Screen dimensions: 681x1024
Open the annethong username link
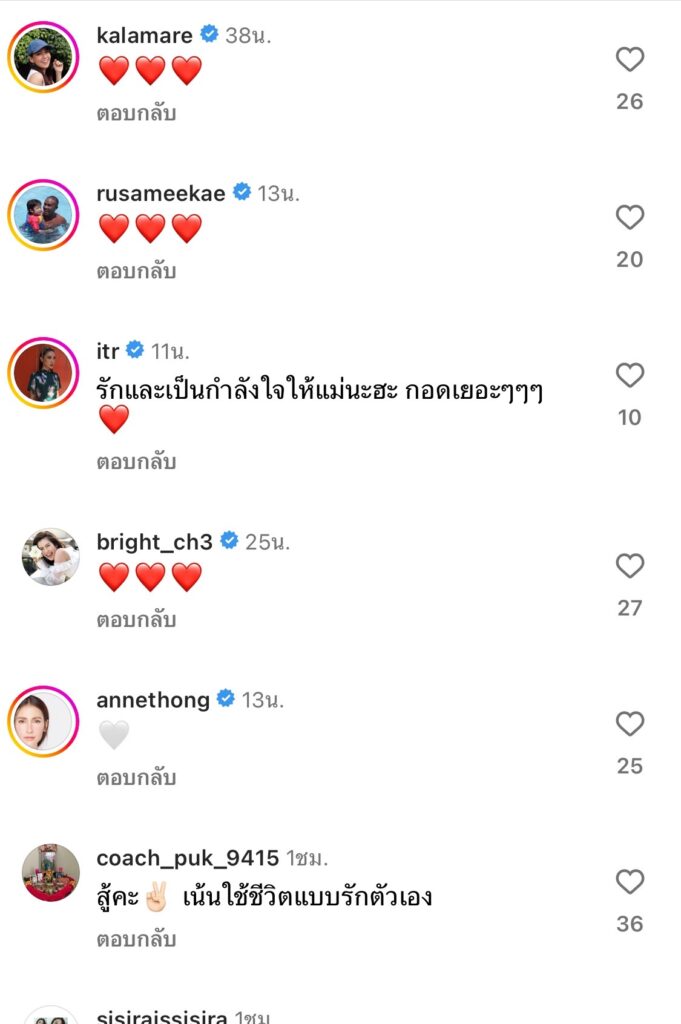[x=153, y=700]
